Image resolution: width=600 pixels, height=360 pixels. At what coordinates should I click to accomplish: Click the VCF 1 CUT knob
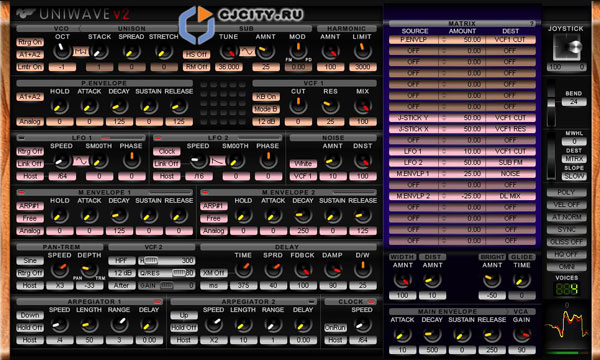coord(298,106)
